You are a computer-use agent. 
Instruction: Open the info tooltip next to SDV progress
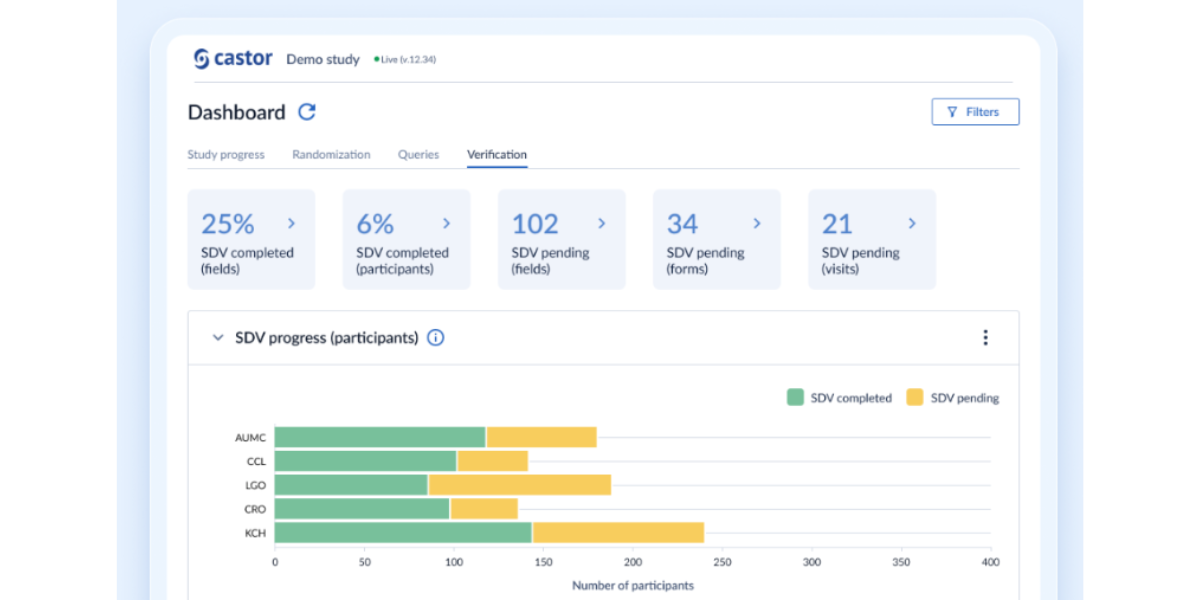435,338
